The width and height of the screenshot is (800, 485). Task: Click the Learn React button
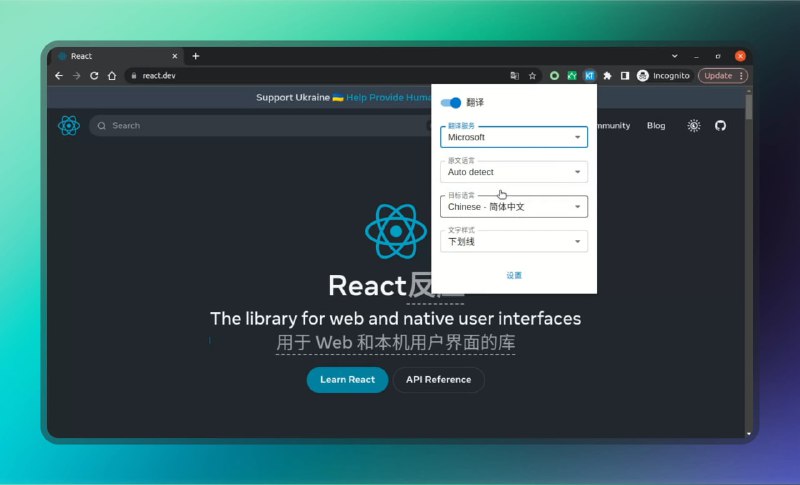[x=347, y=380]
